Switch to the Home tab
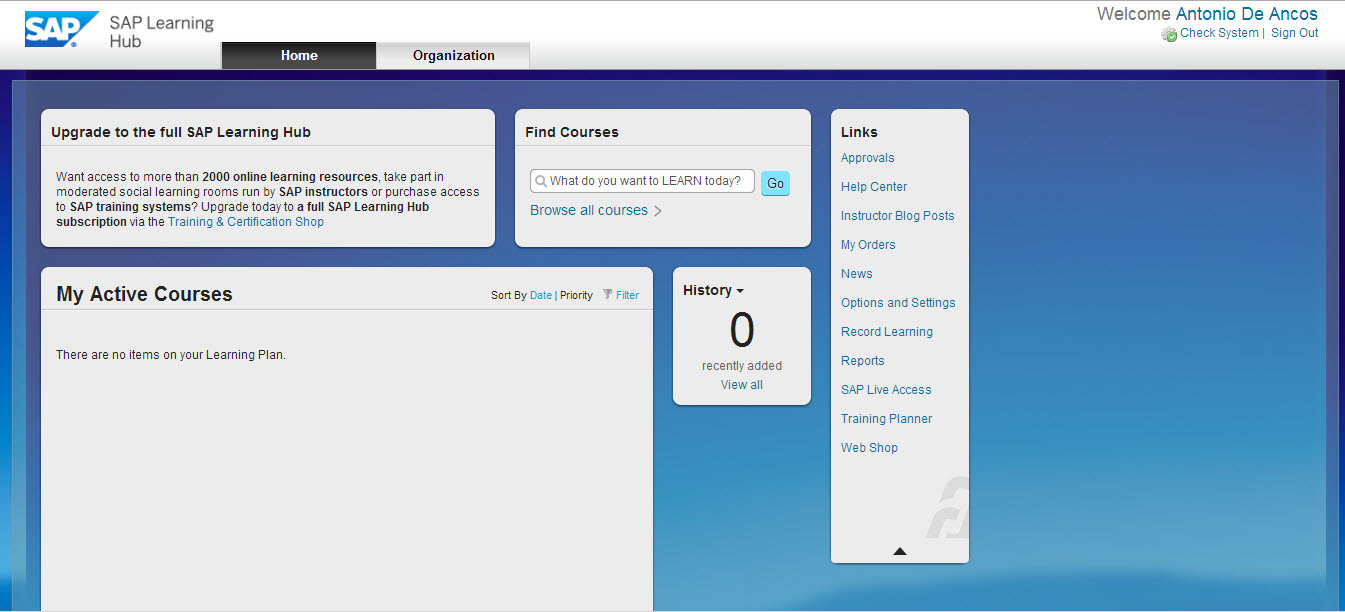The height and width of the screenshot is (612, 1345). pos(299,56)
